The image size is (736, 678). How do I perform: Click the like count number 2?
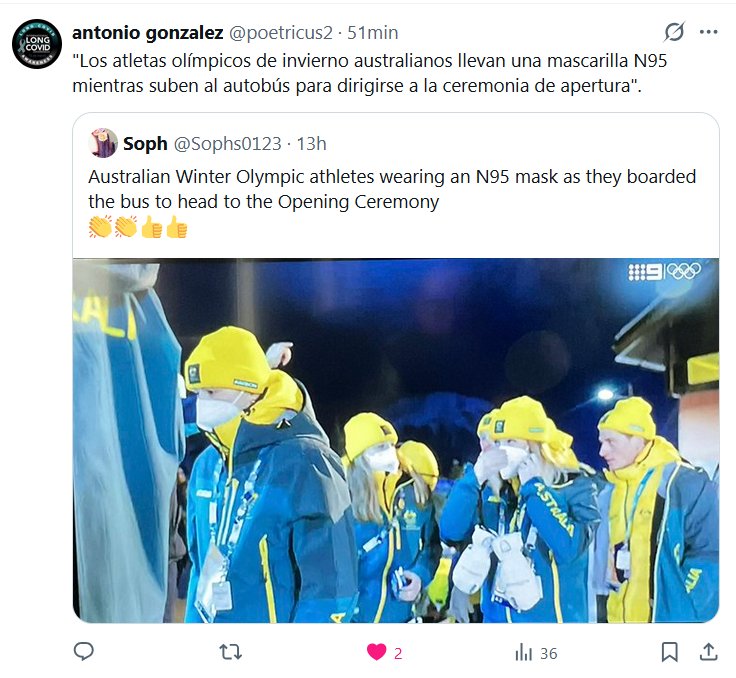pos(398,654)
